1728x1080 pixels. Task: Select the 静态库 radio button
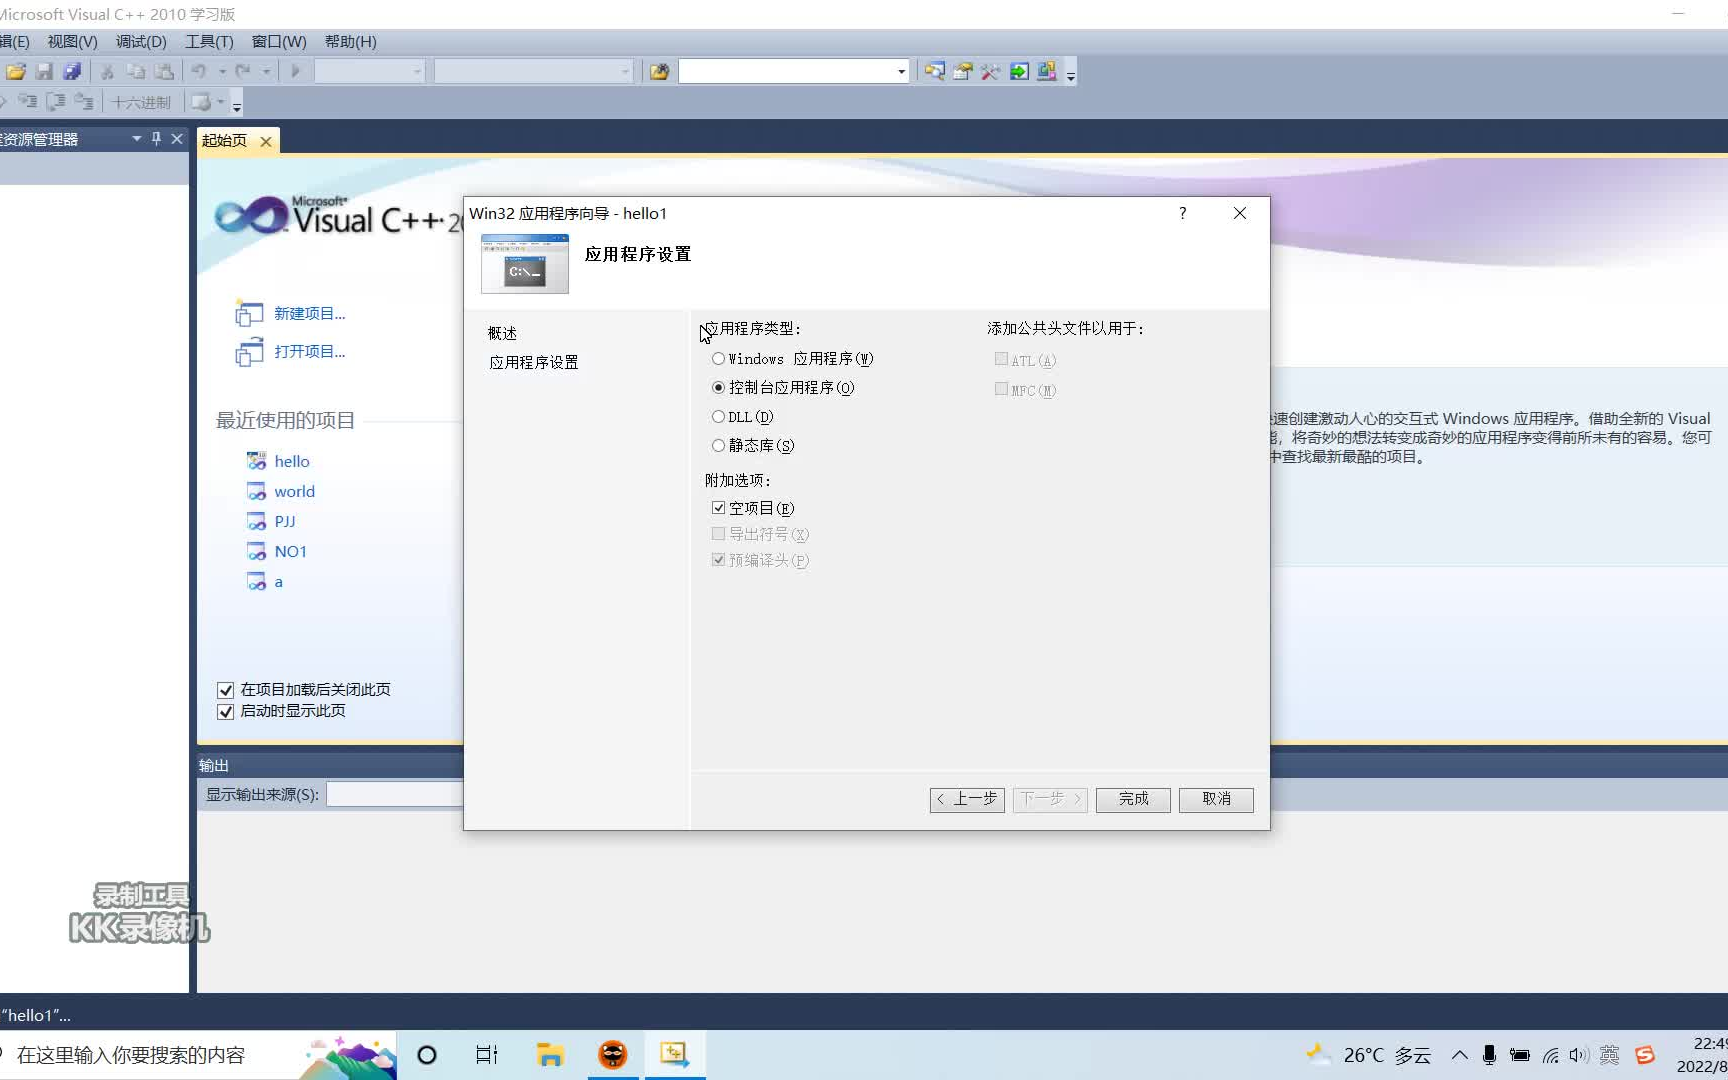pyautogui.click(x=718, y=446)
